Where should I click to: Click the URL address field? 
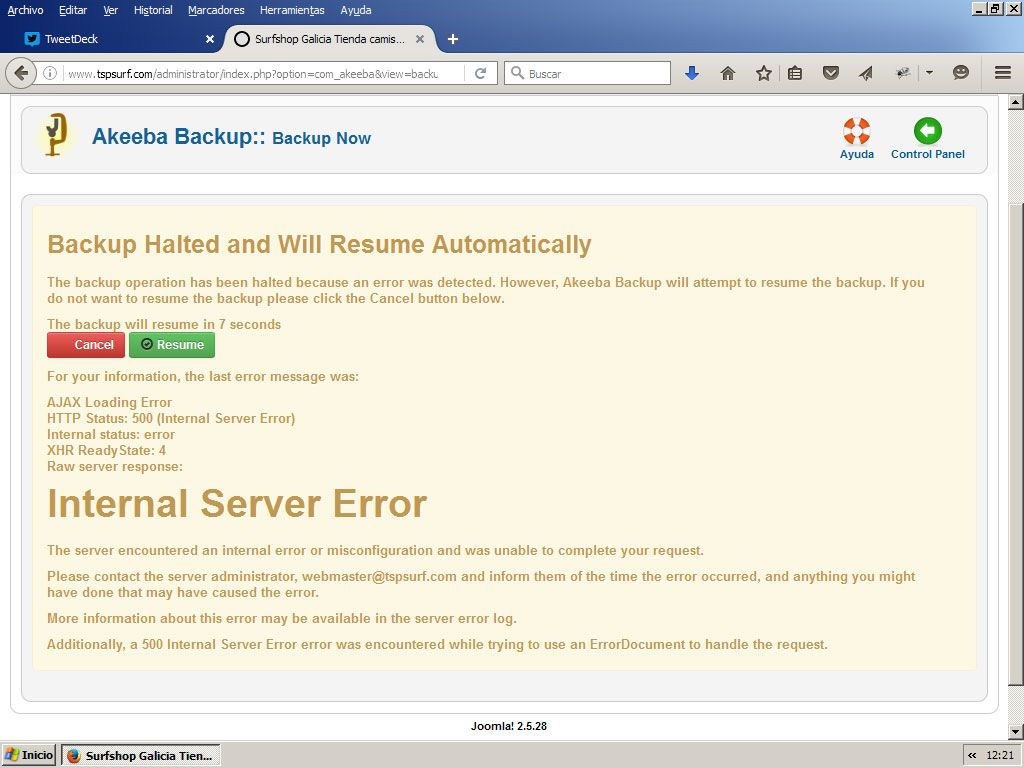pos(253,74)
